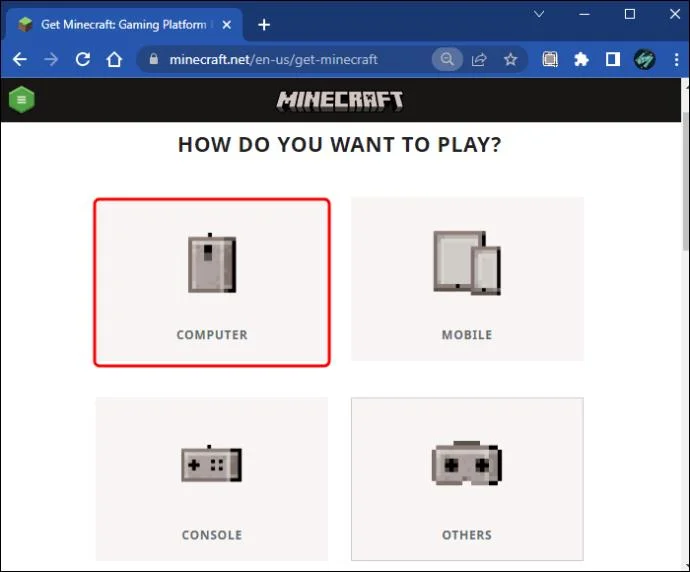690x572 pixels.
Task: Click the tablet and phone icon
Action: point(467,263)
